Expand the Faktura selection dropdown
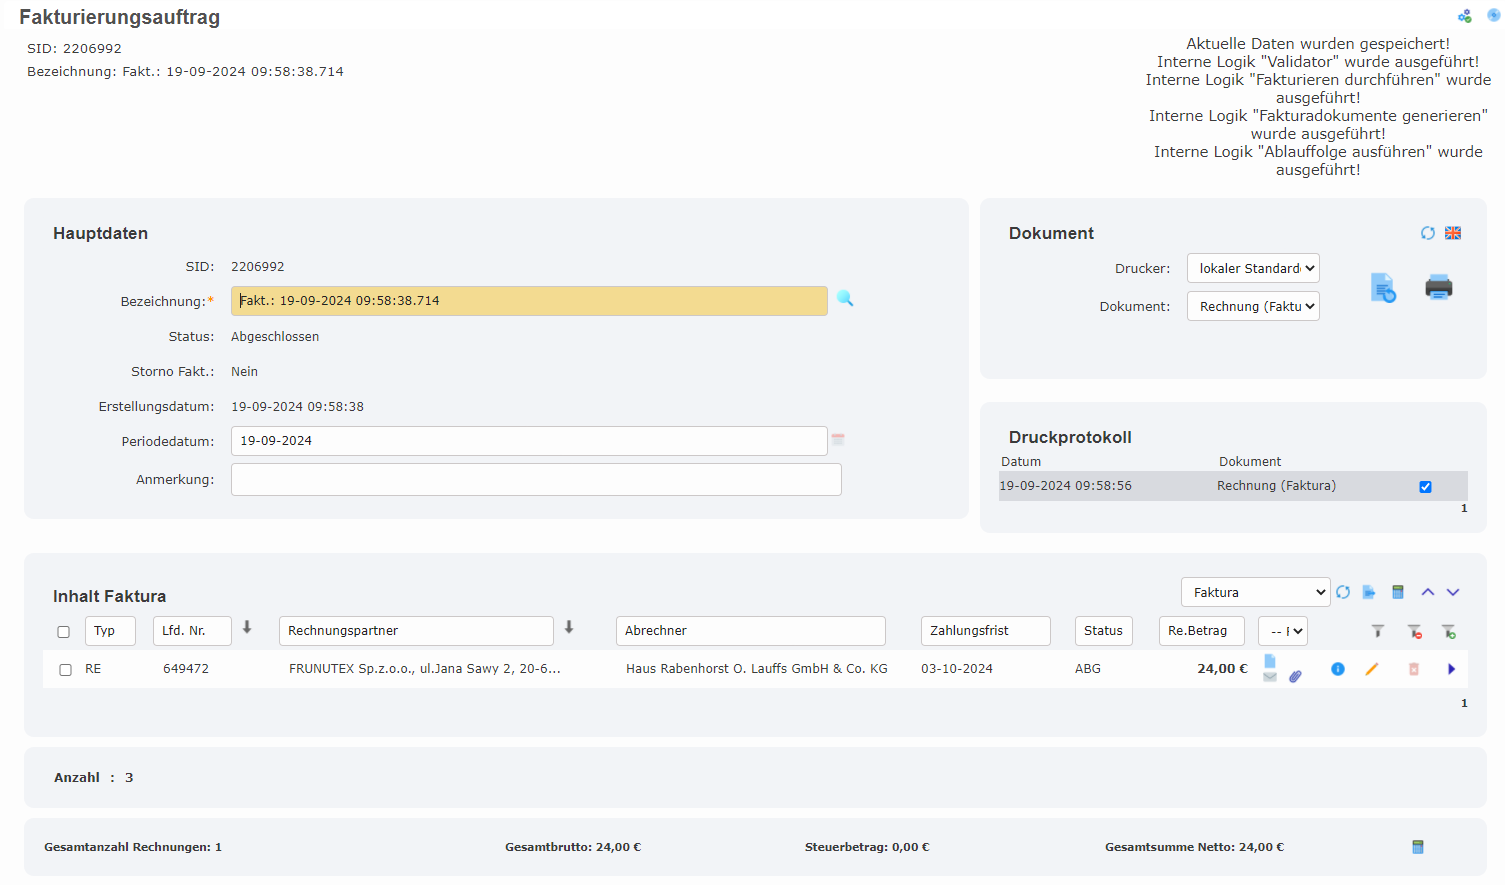This screenshot has height=885, width=1505. point(1255,592)
